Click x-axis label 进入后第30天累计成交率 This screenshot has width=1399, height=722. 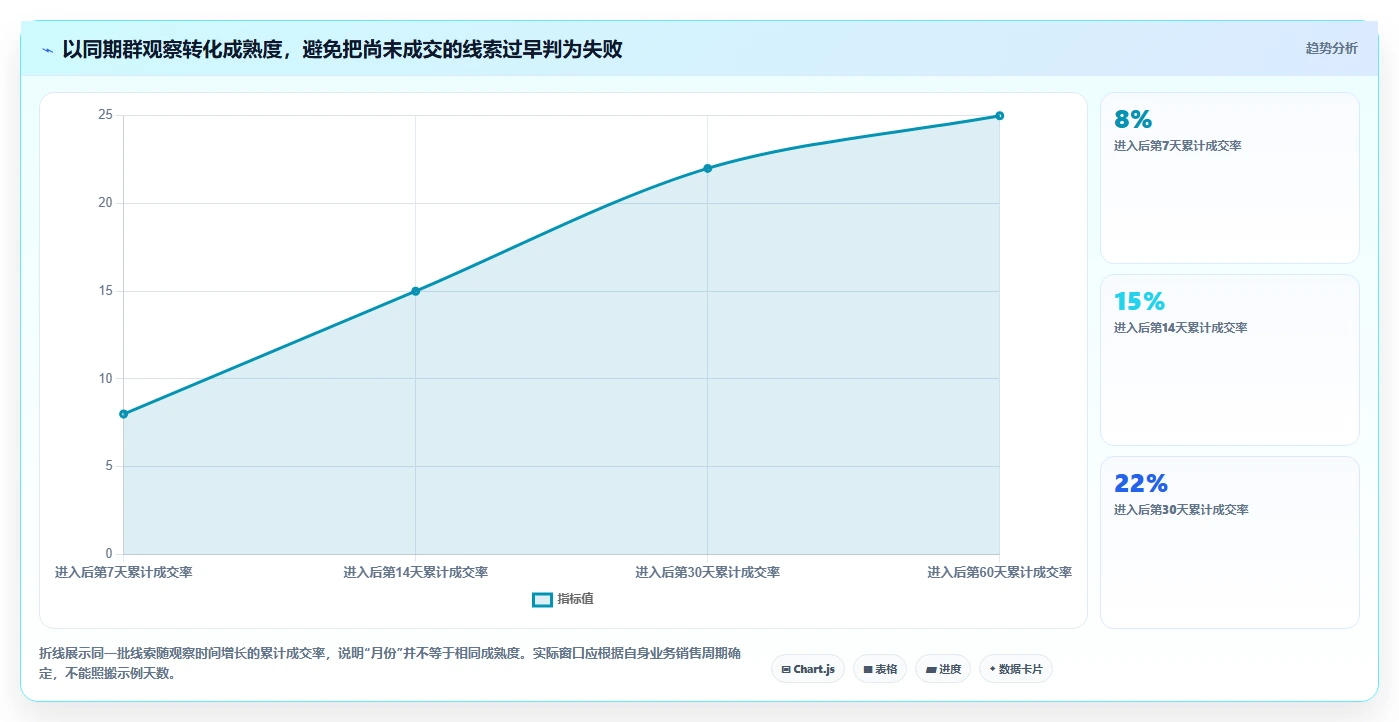[707, 572]
